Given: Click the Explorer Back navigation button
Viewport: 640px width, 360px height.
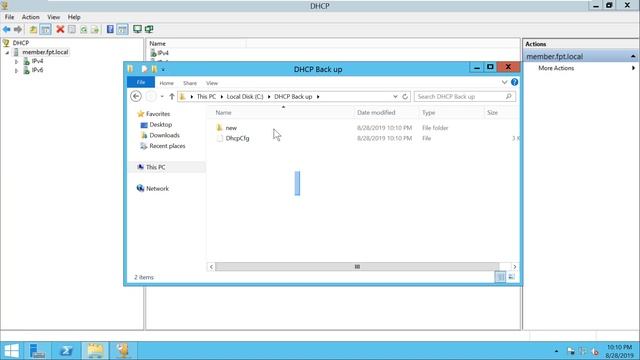Looking at the screenshot, I should pos(136,96).
